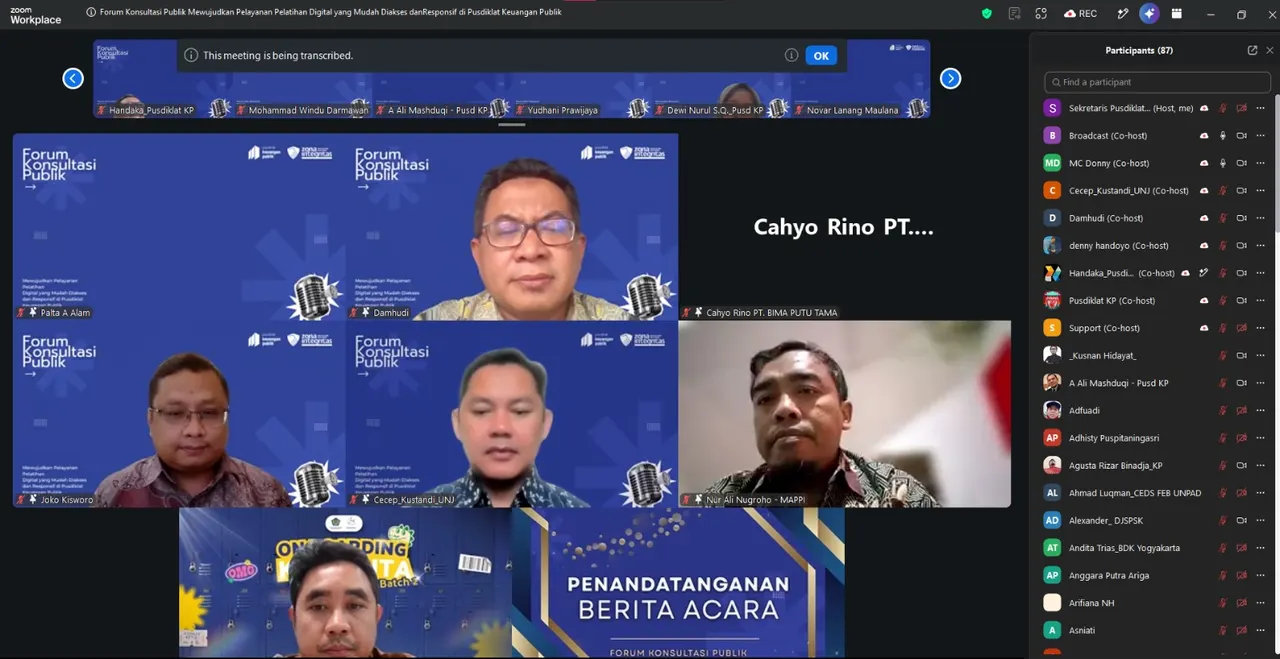Click annotation pen icon on Handaka_Pusdi row
This screenshot has height=659, width=1280.
(x=1204, y=273)
